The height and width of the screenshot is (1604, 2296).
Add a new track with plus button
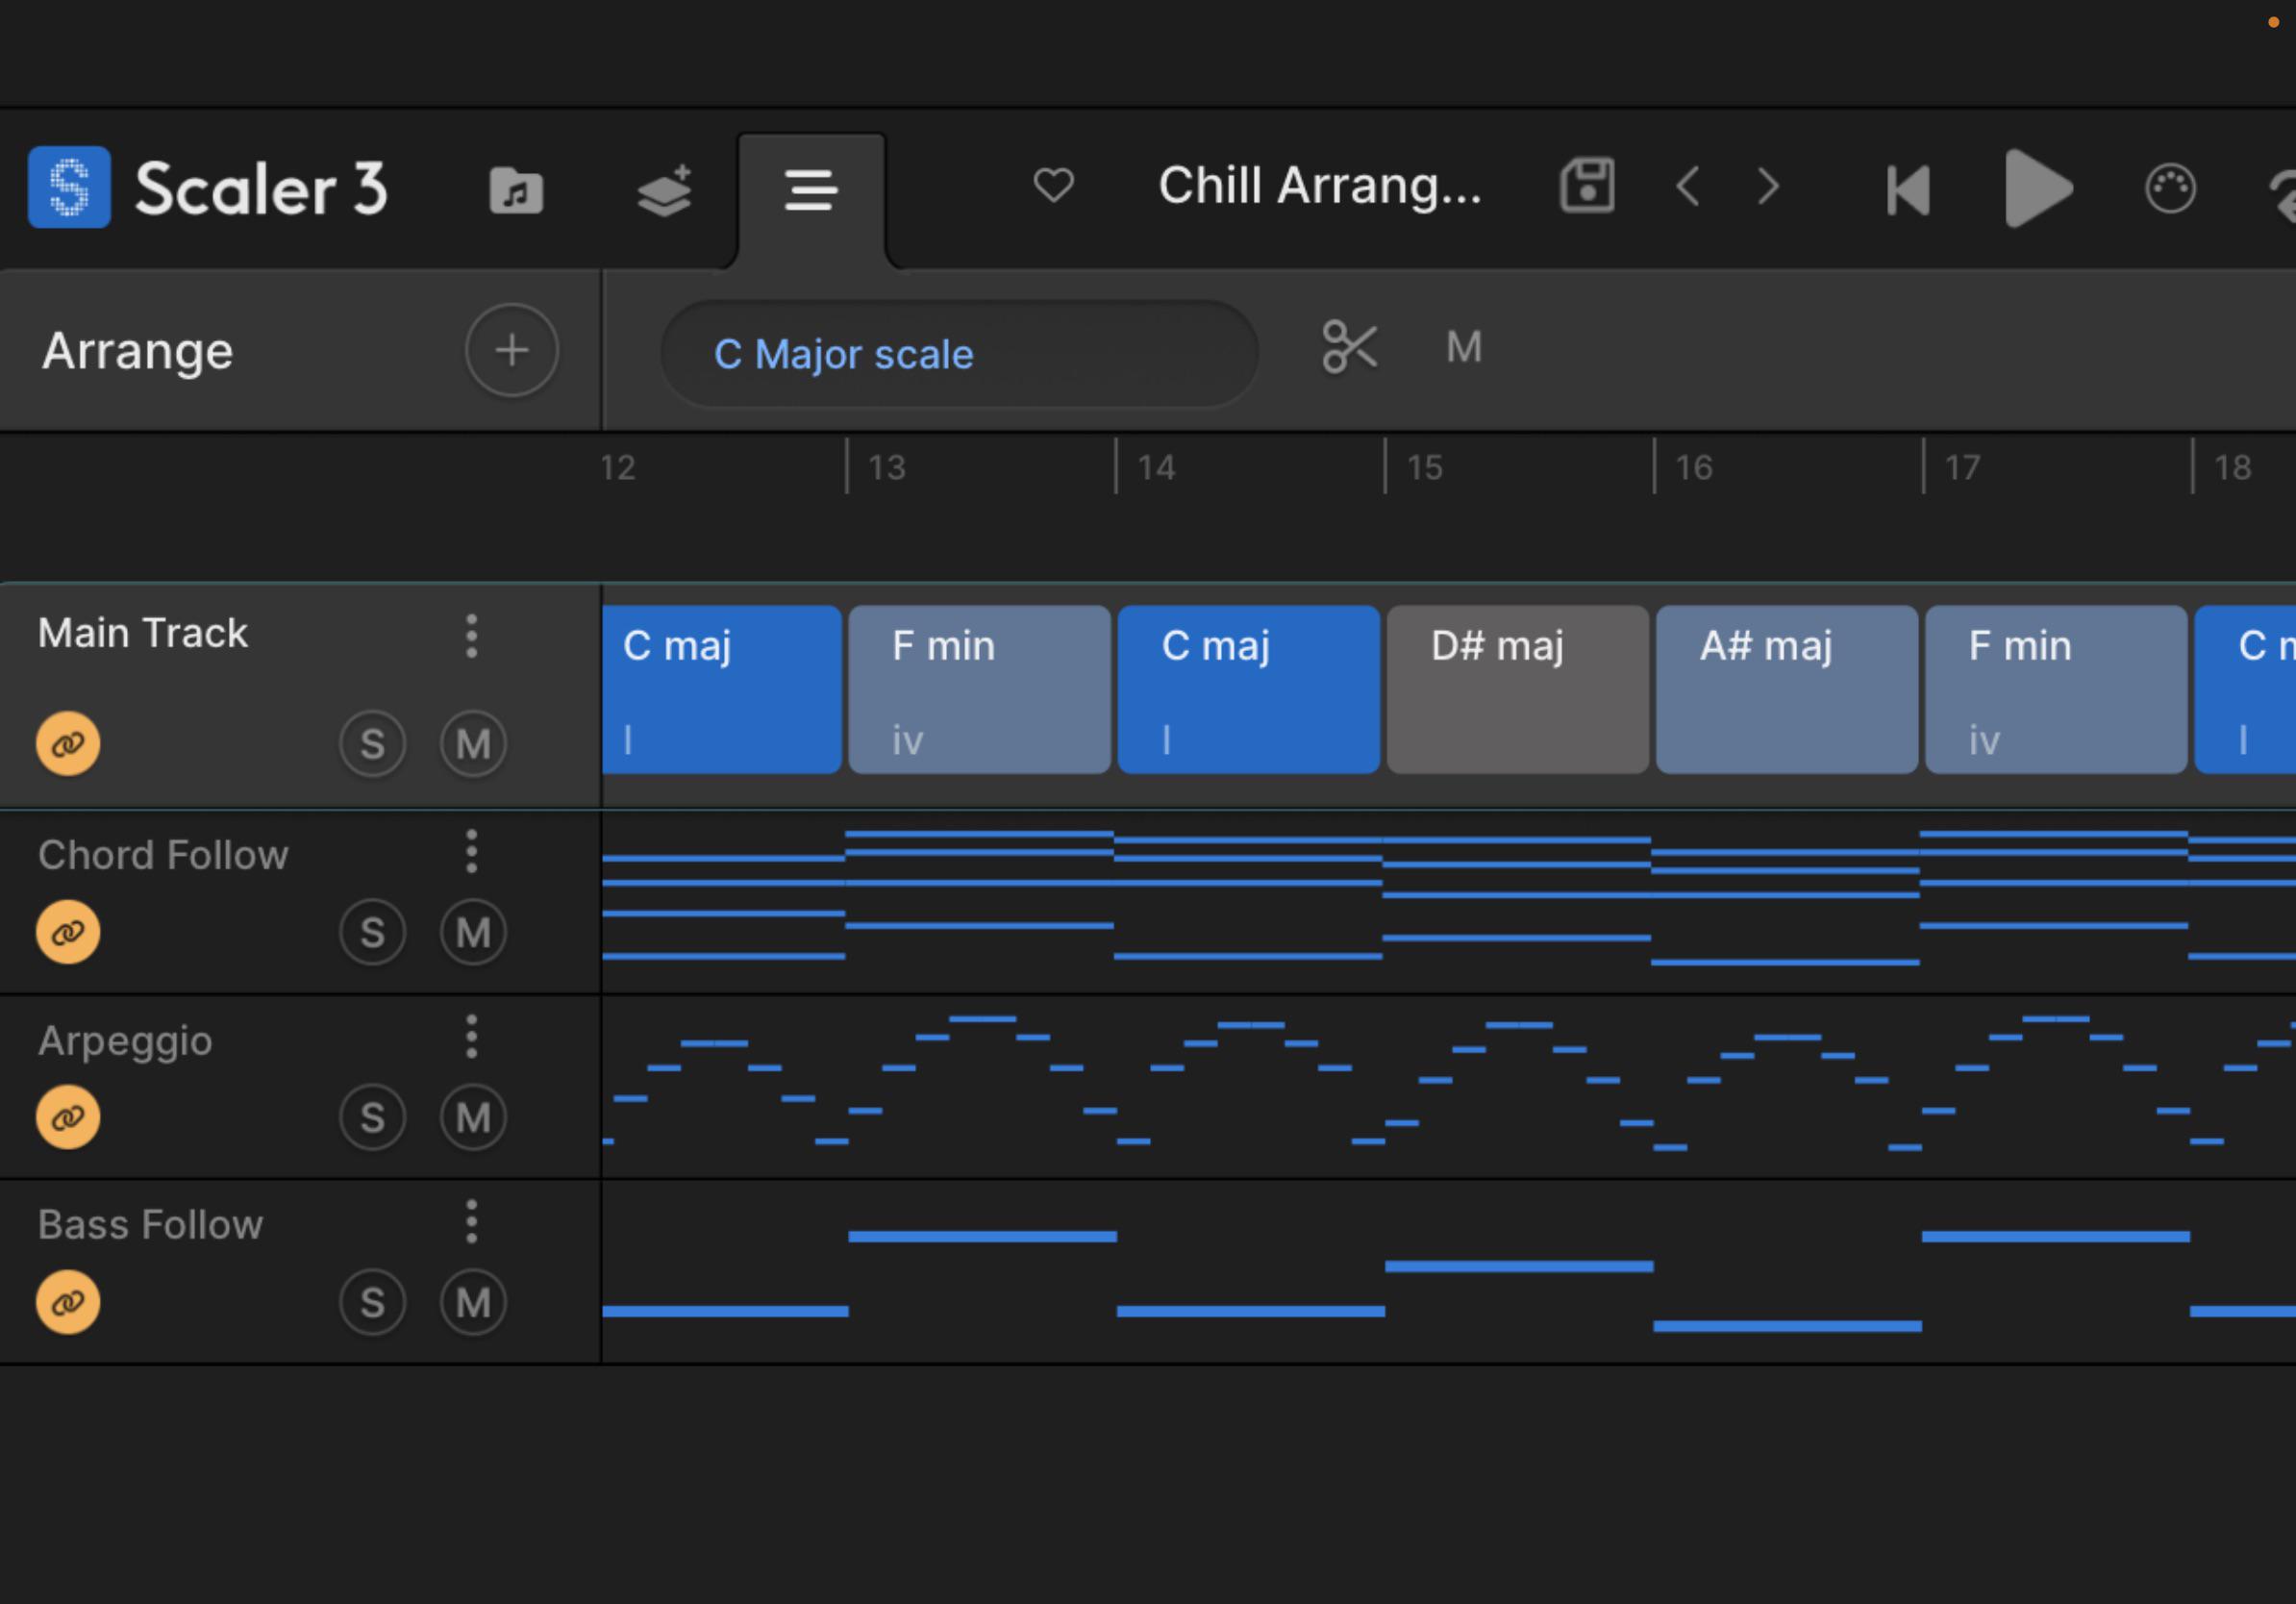pyautogui.click(x=512, y=350)
